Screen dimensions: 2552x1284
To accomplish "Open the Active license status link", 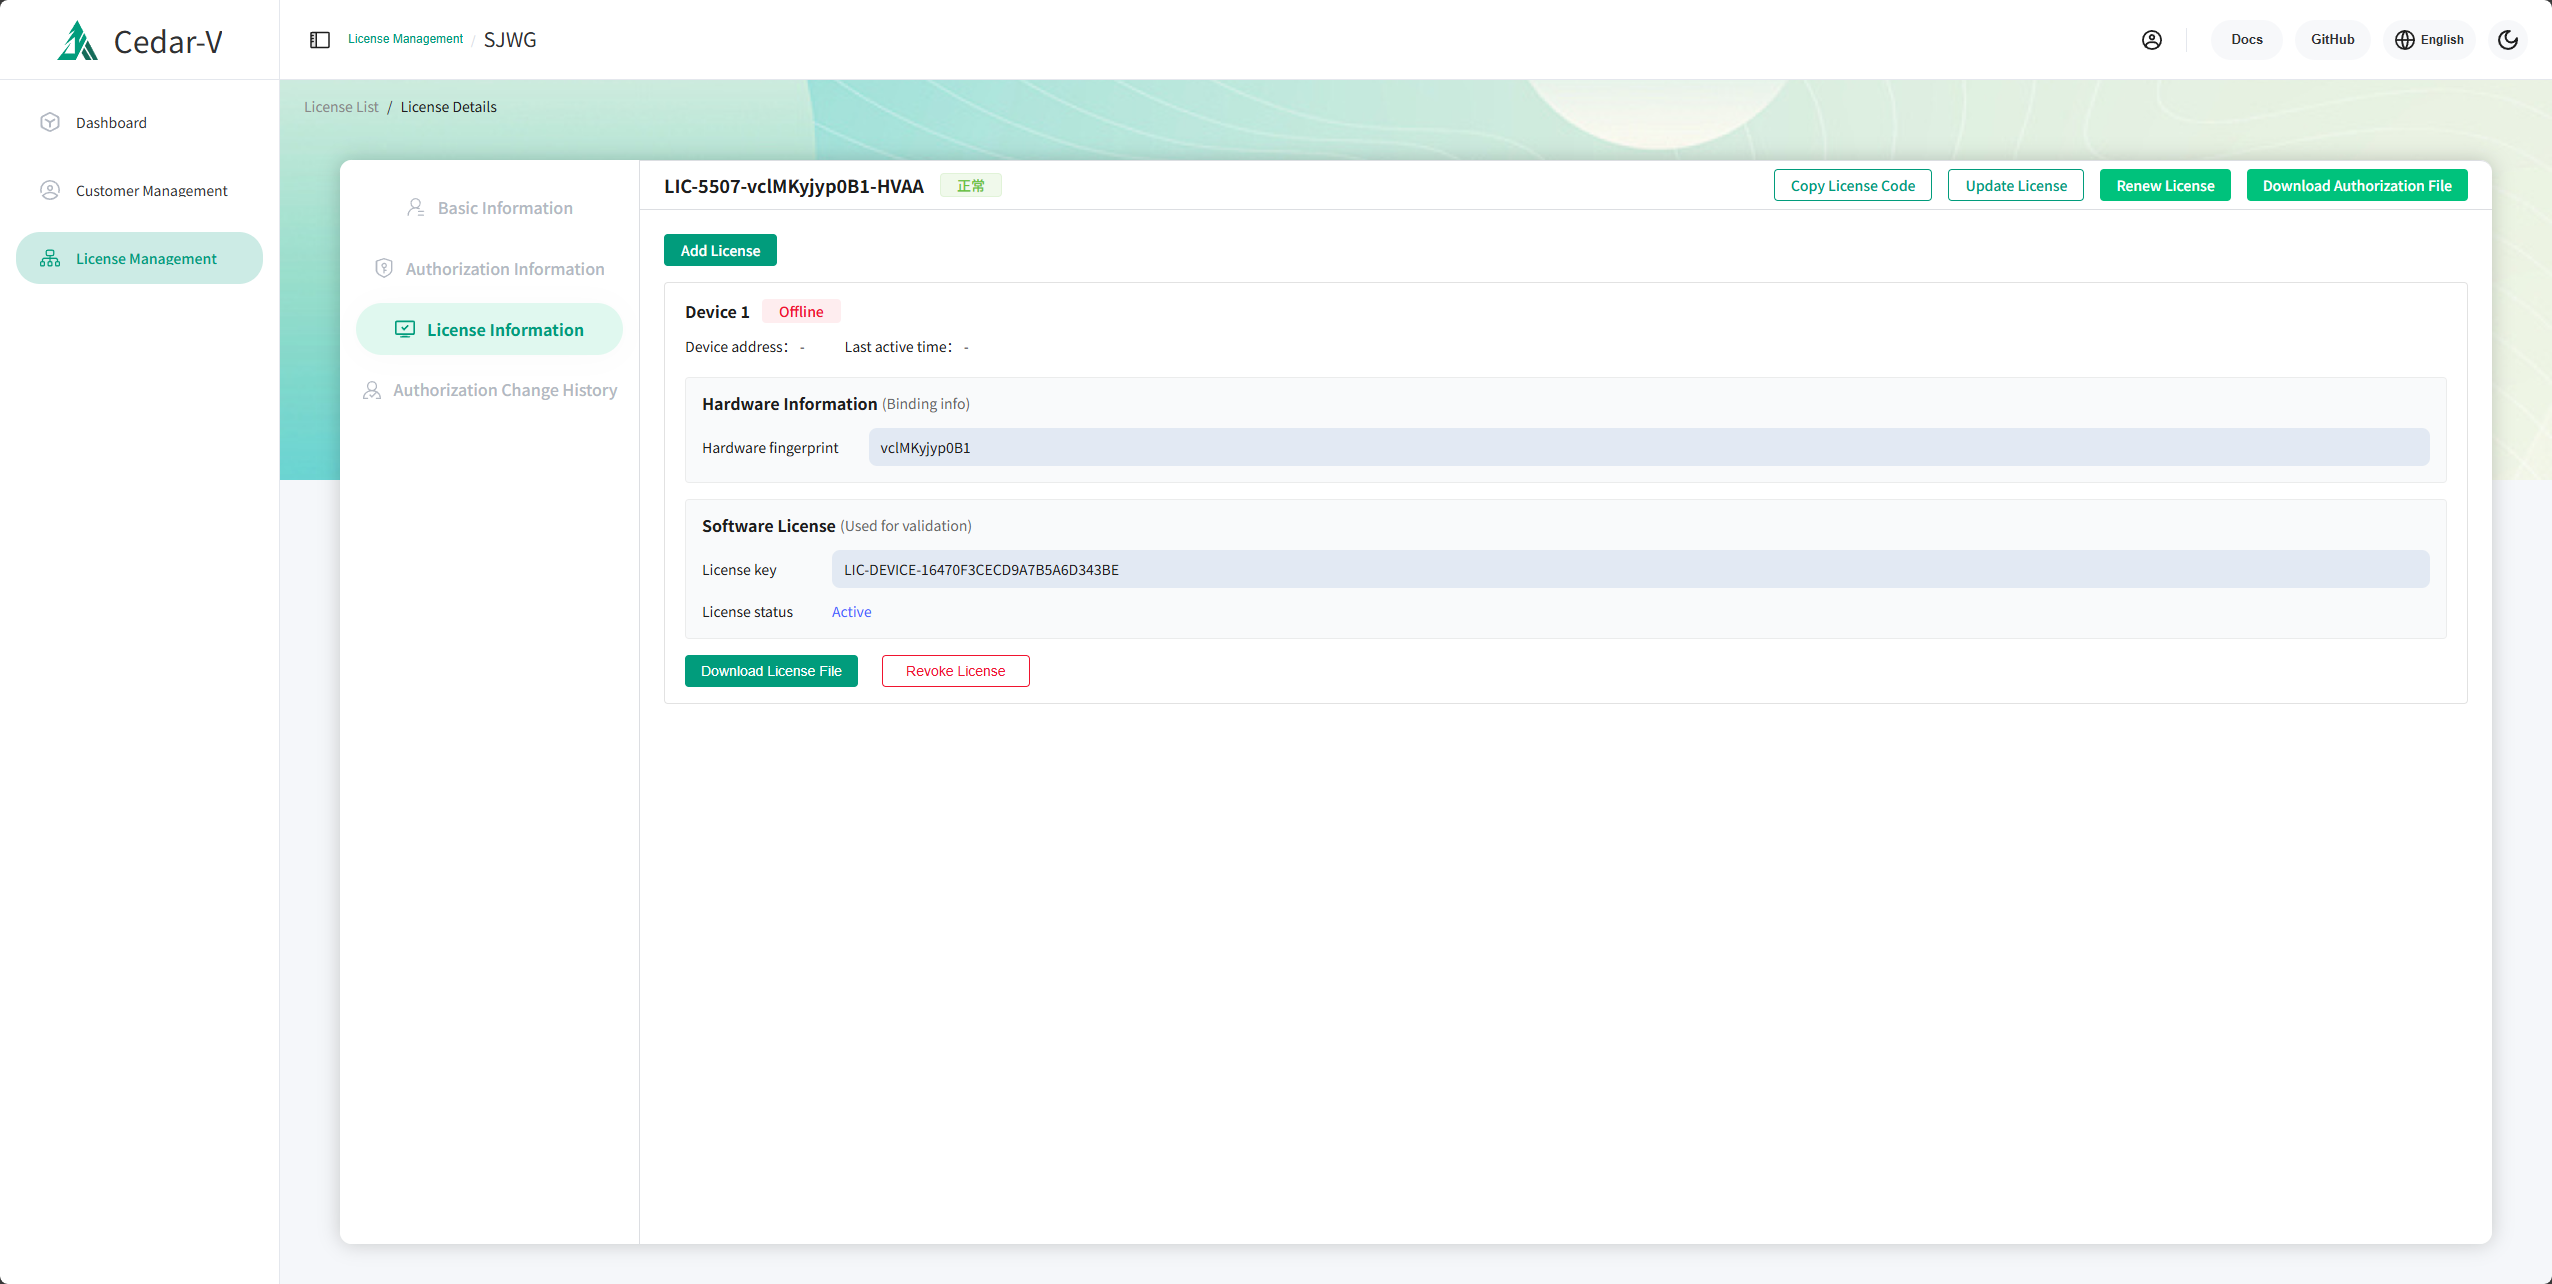I will click(x=851, y=611).
